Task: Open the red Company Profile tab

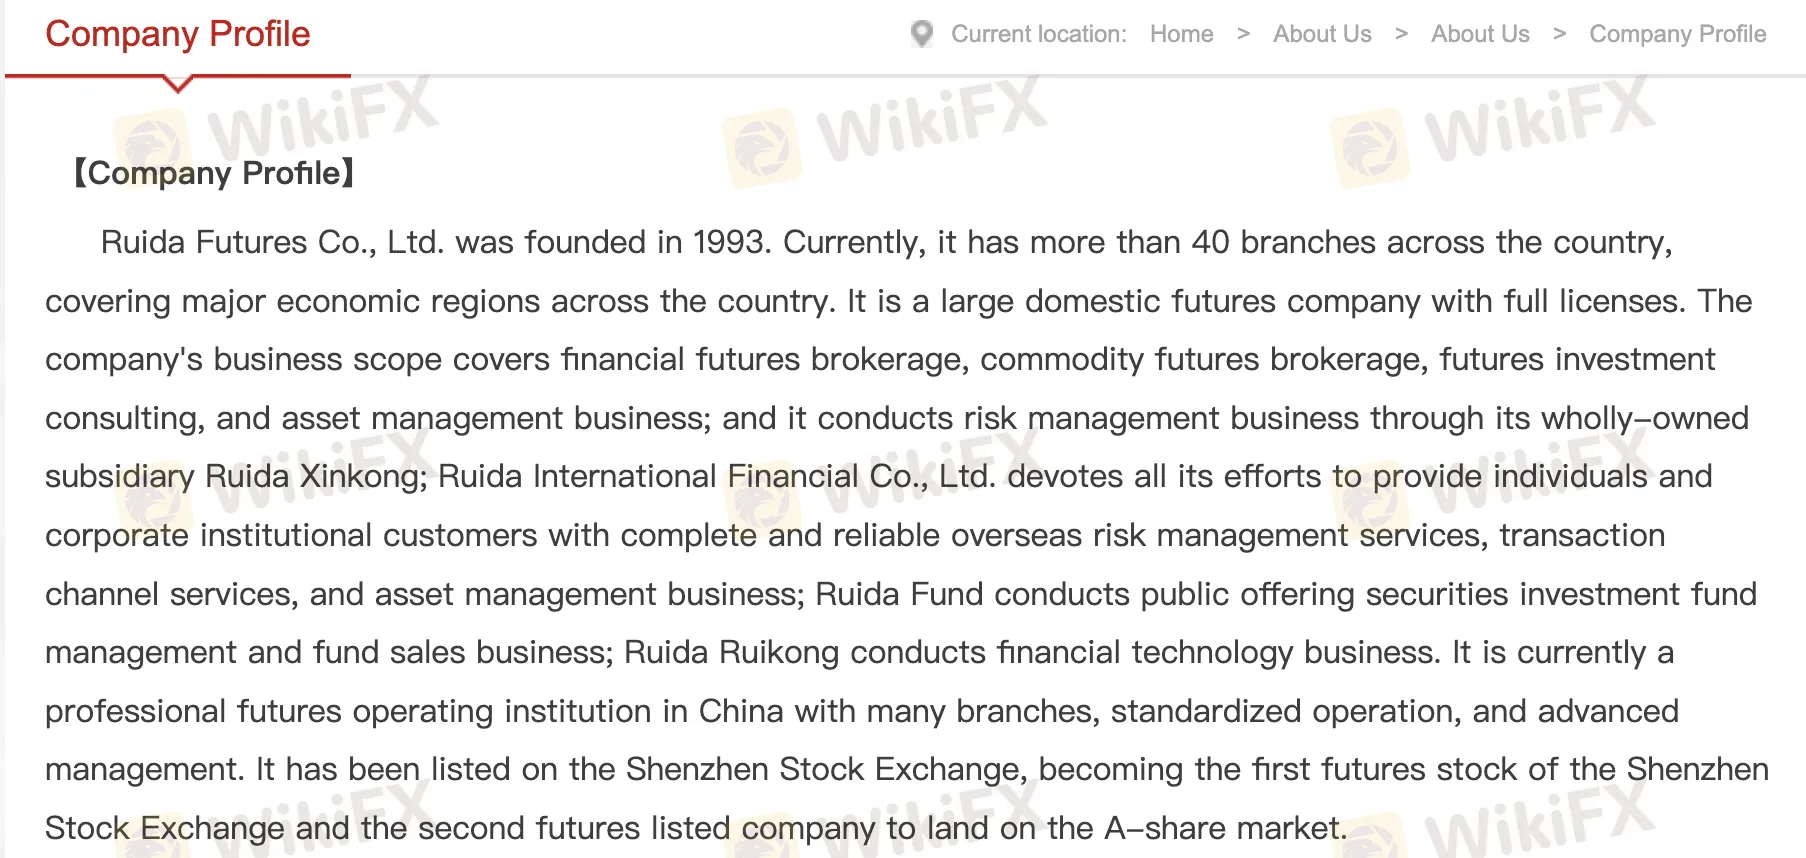Action: coord(178,34)
